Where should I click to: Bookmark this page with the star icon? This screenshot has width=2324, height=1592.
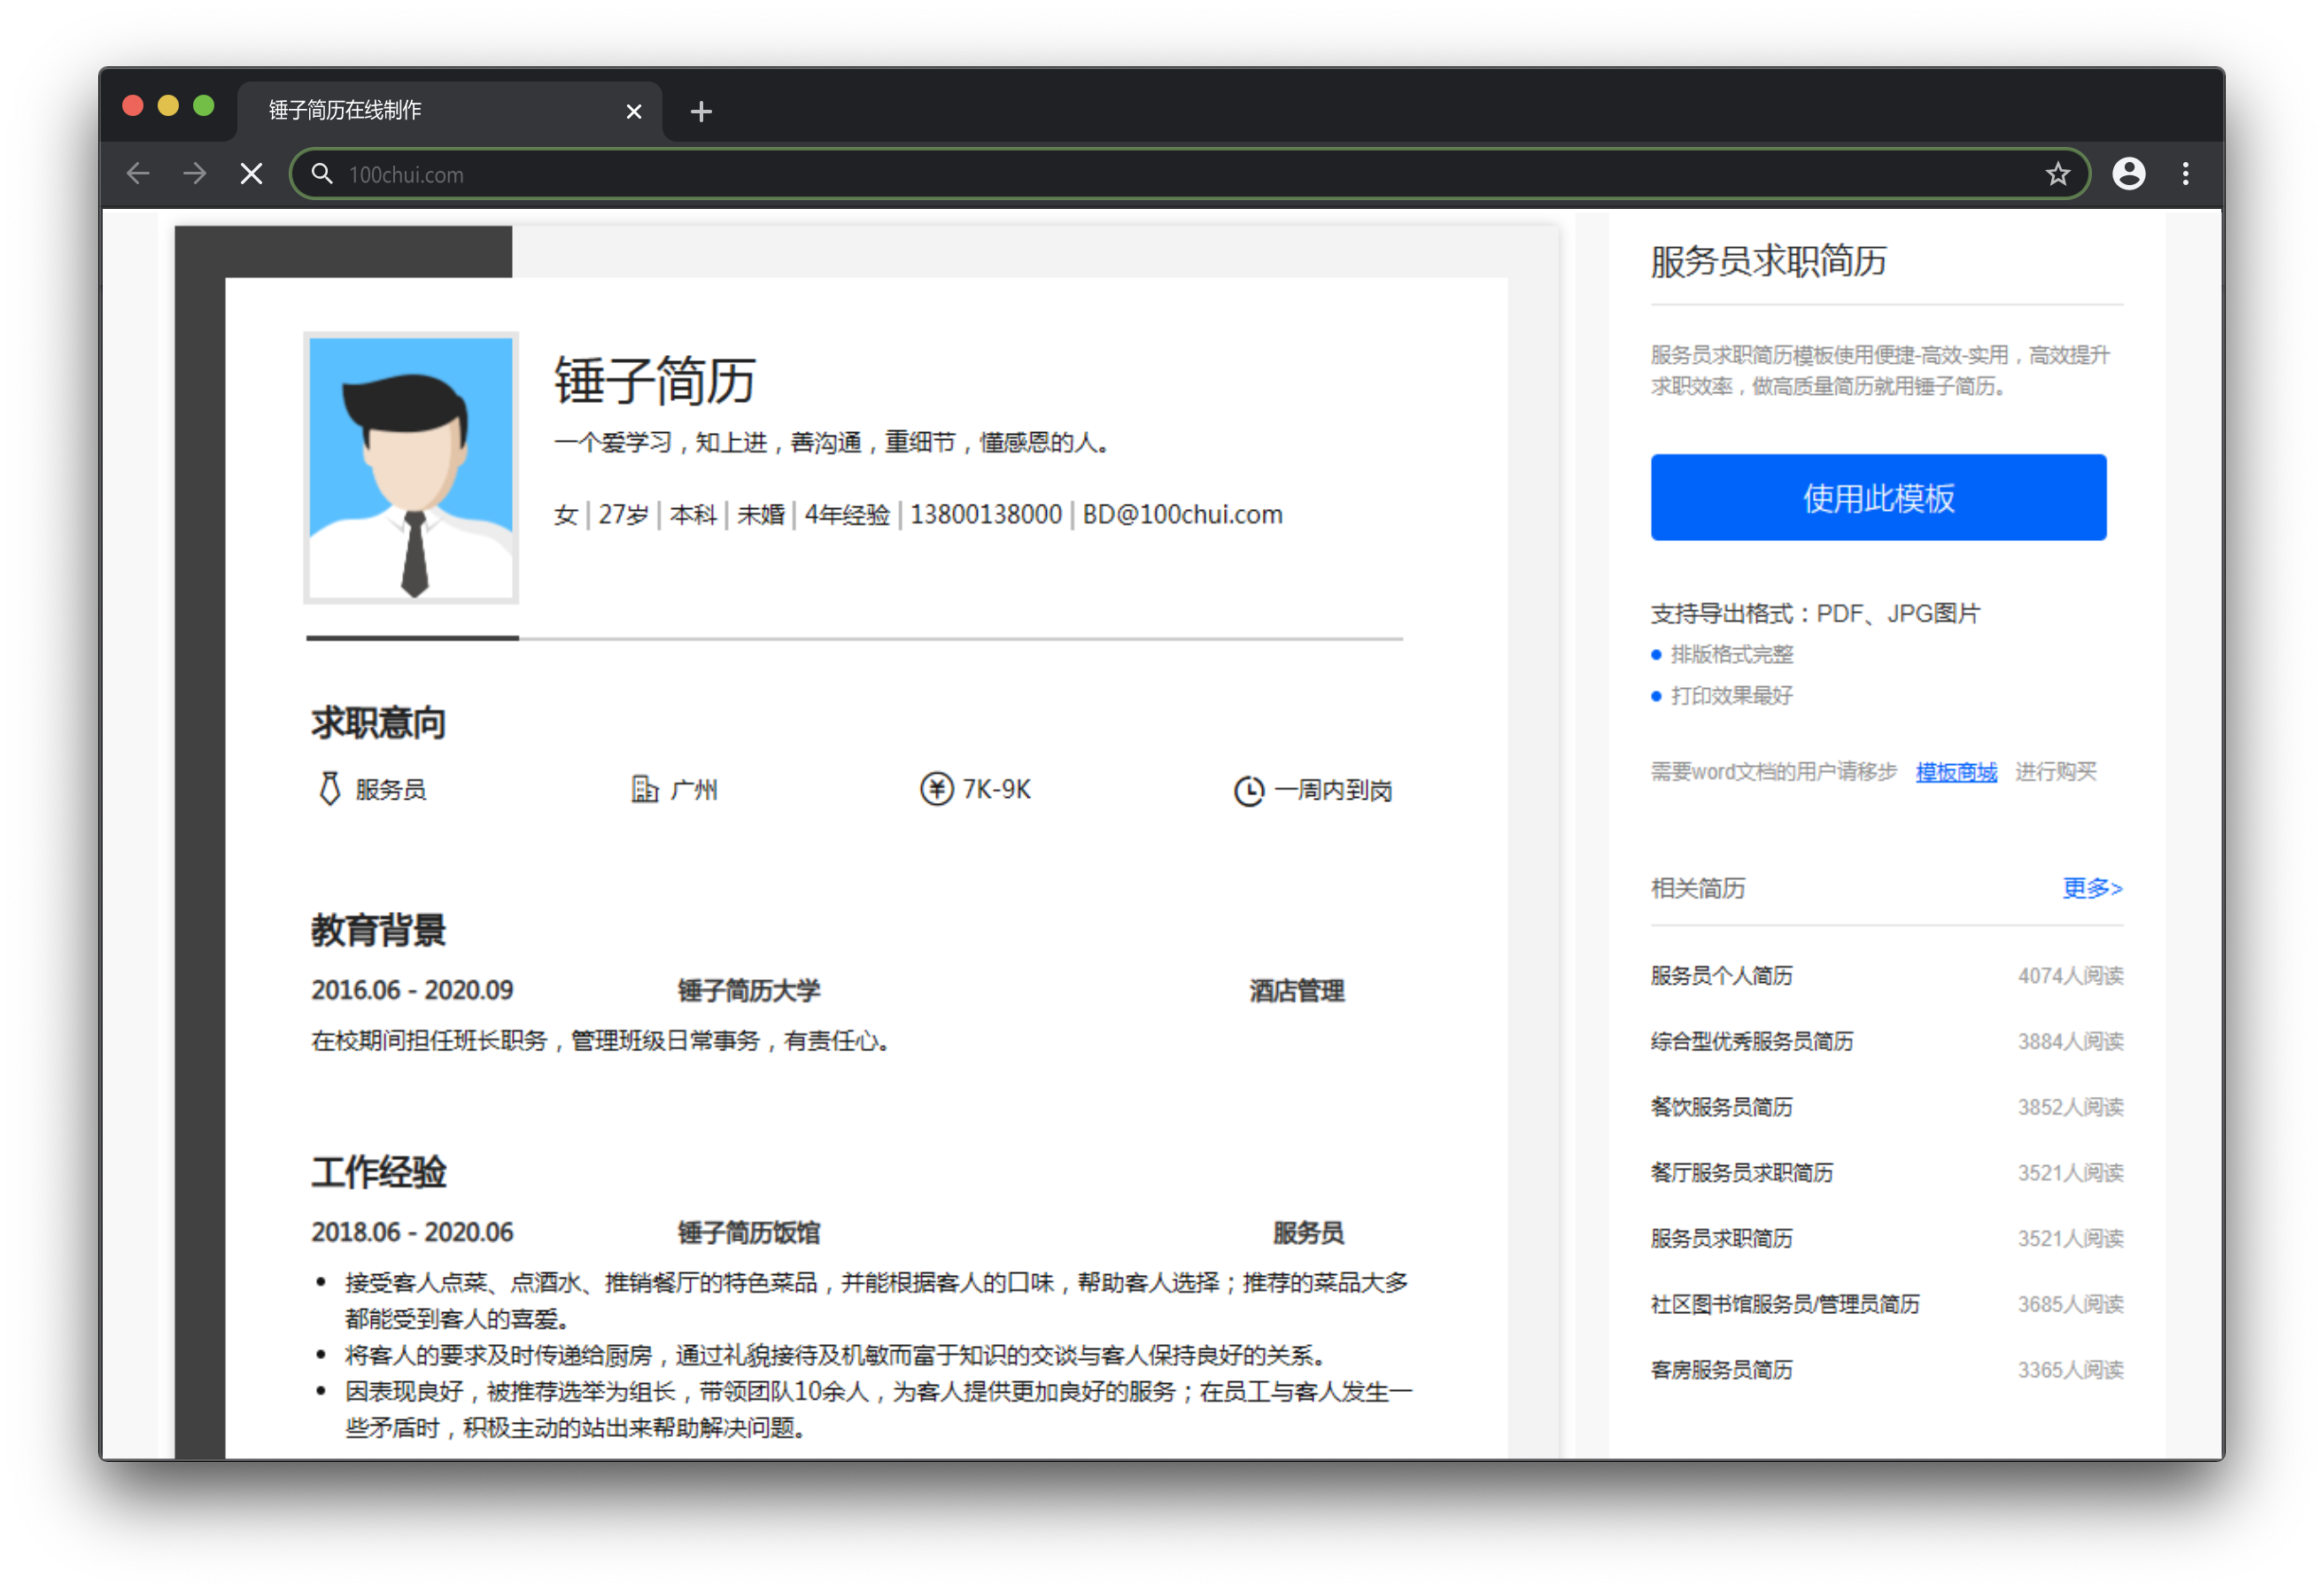coord(2057,174)
